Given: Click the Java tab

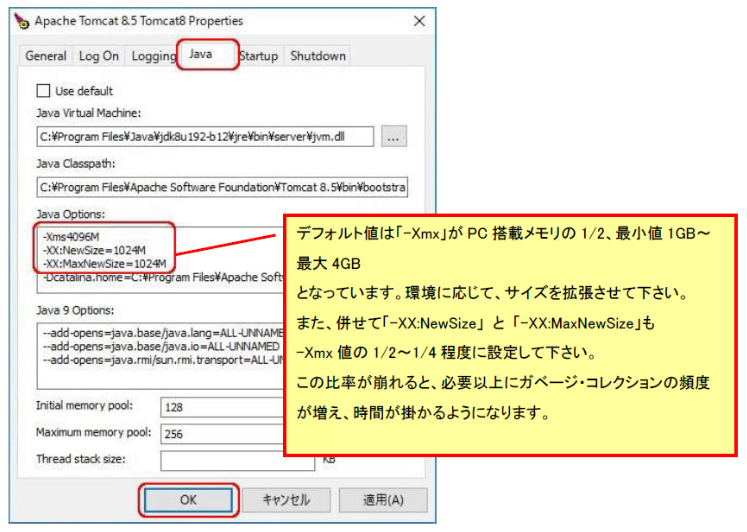Looking at the screenshot, I should click(x=207, y=55).
